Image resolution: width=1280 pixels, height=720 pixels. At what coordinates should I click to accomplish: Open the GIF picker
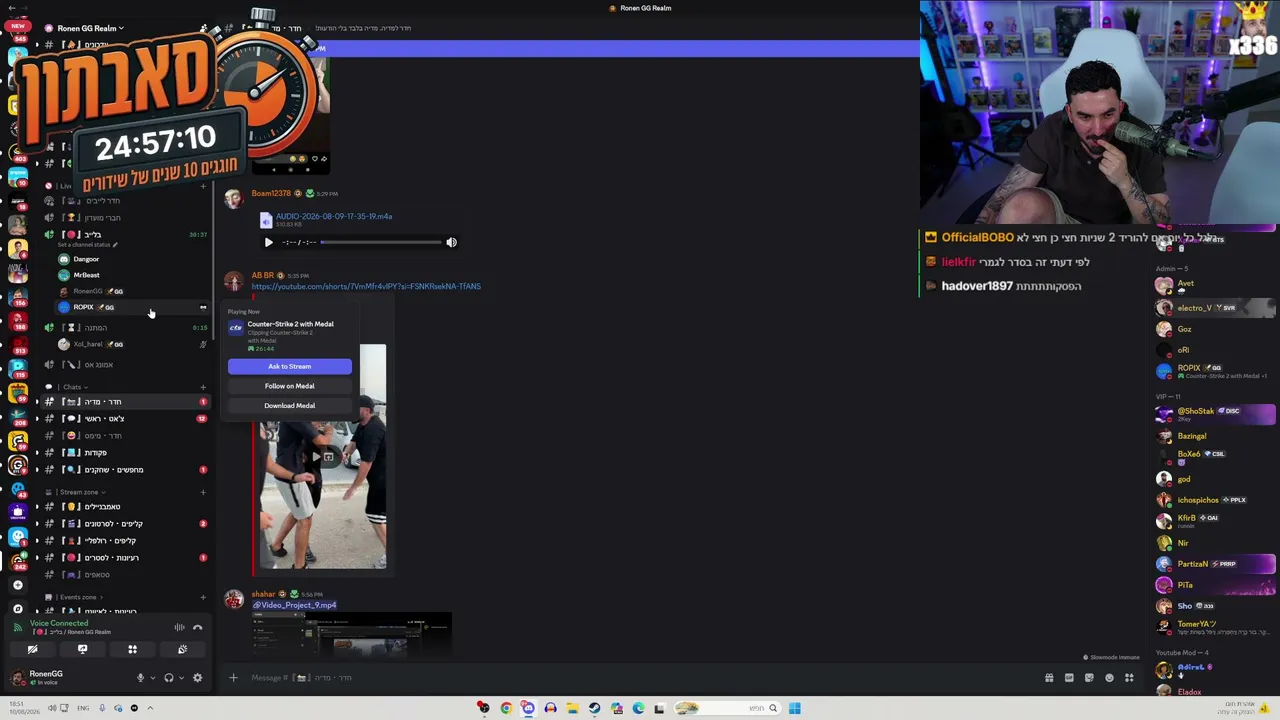pyautogui.click(x=1069, y=678)
